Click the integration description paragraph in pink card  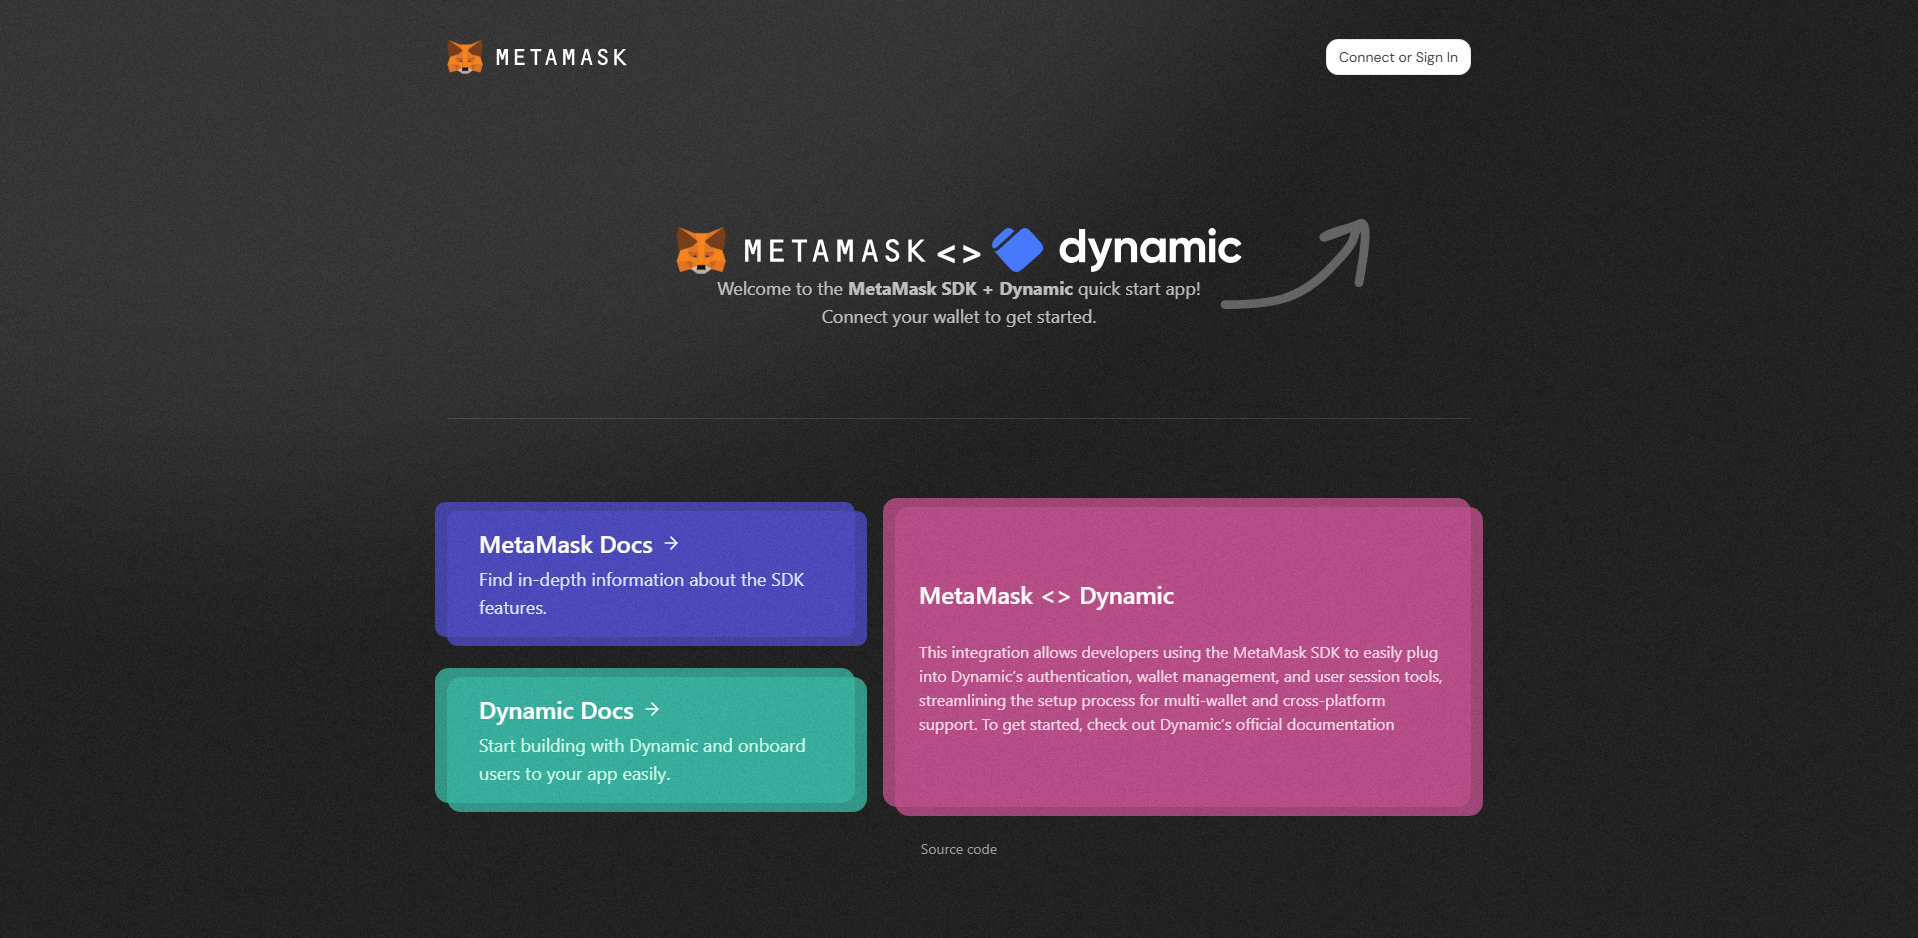pyautogui.click(x=1180, y=689)
